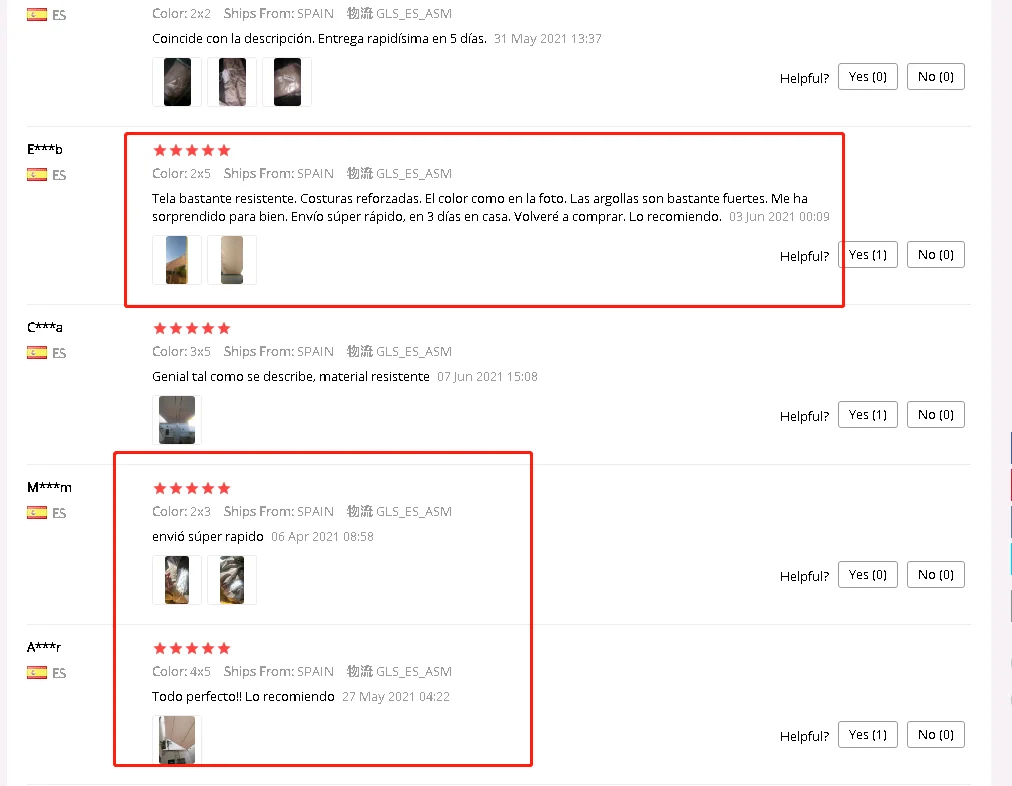Vote Yes (1) on A***r's review
1012x786 pixels.
[x=867, y=734]
